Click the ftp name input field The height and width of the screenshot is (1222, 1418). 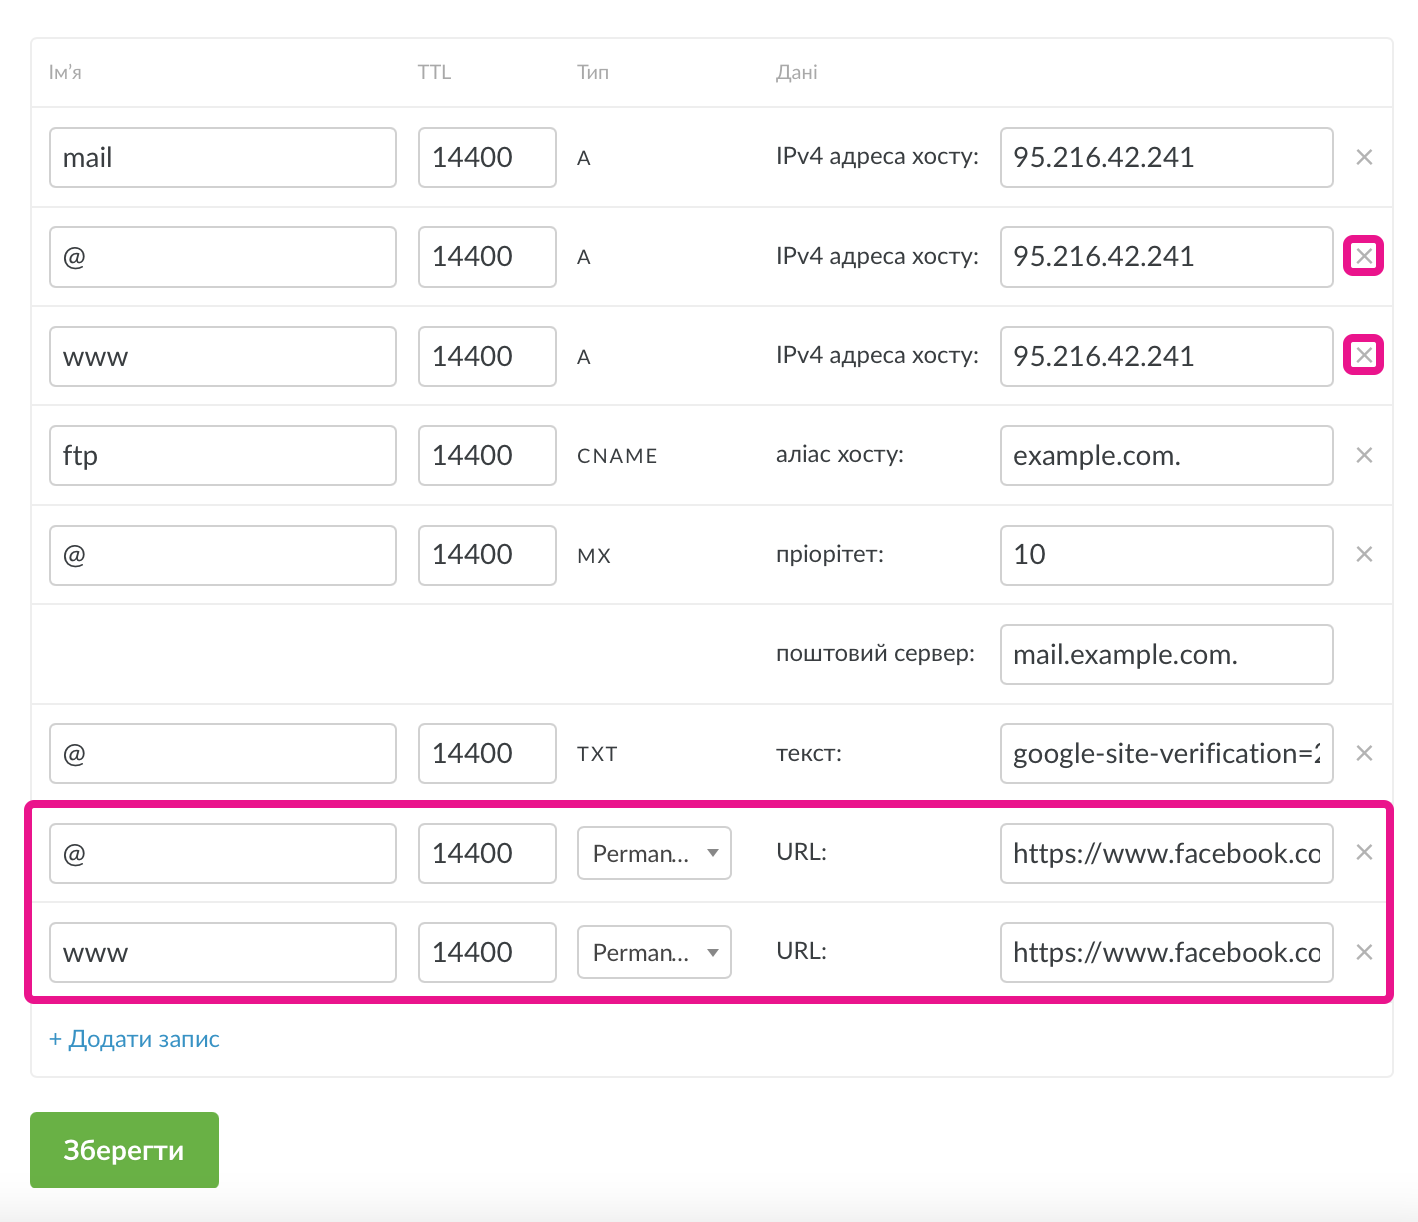222,455
